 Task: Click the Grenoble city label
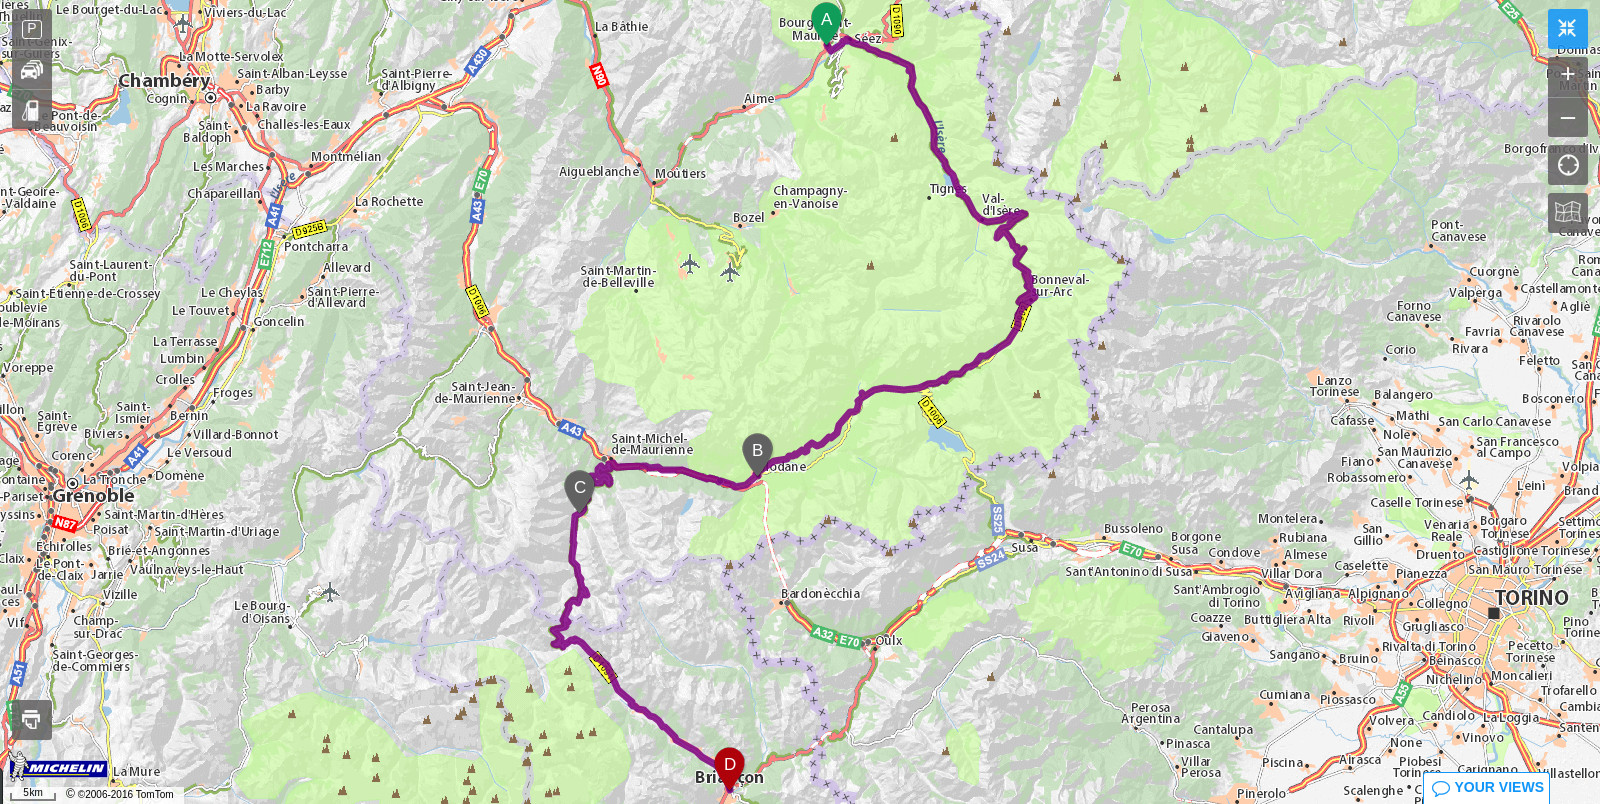click(x=93, y=496)
